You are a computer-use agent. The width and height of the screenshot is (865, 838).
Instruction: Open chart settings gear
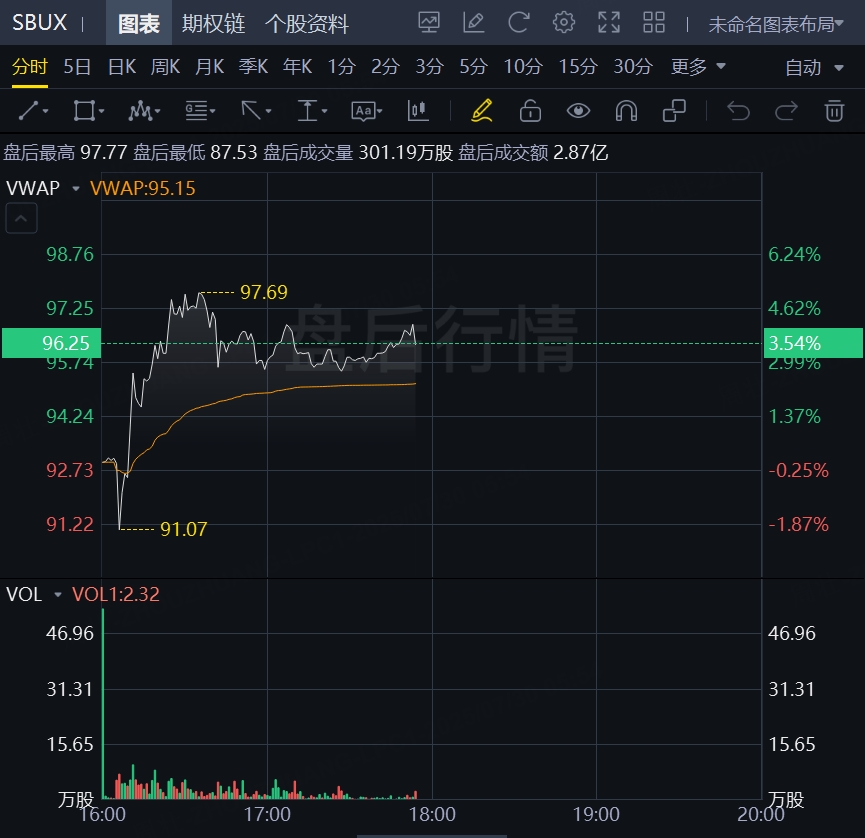pyautogui.click(x=564, y=23)
